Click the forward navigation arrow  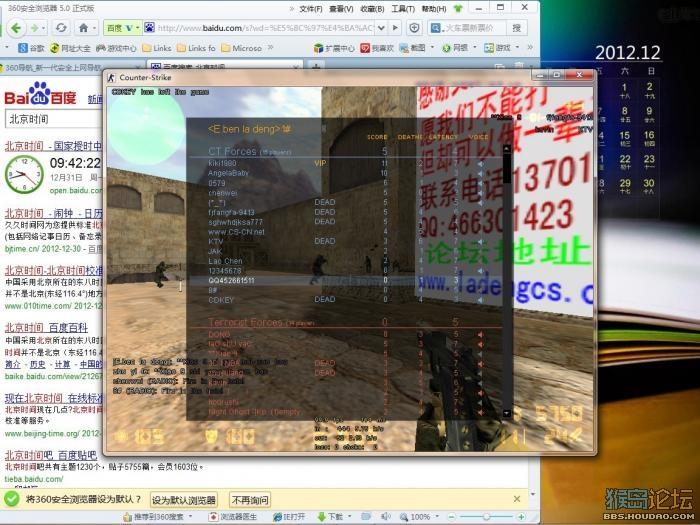point(34,28)
